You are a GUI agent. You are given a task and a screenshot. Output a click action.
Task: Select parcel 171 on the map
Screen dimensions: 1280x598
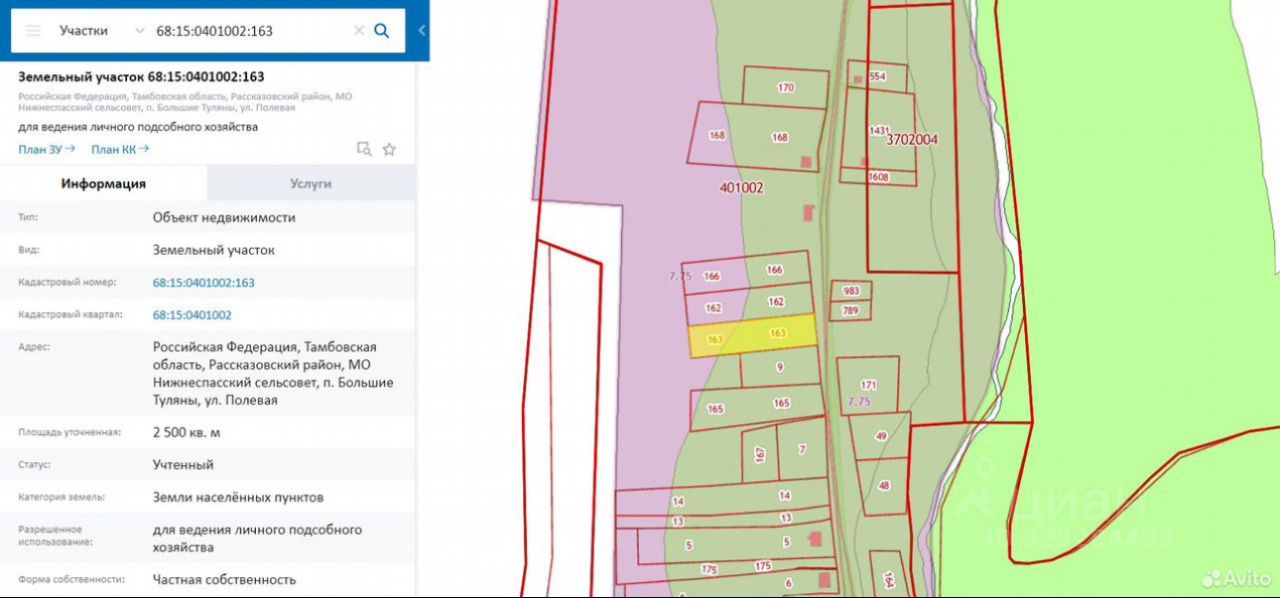coord(868,385)
